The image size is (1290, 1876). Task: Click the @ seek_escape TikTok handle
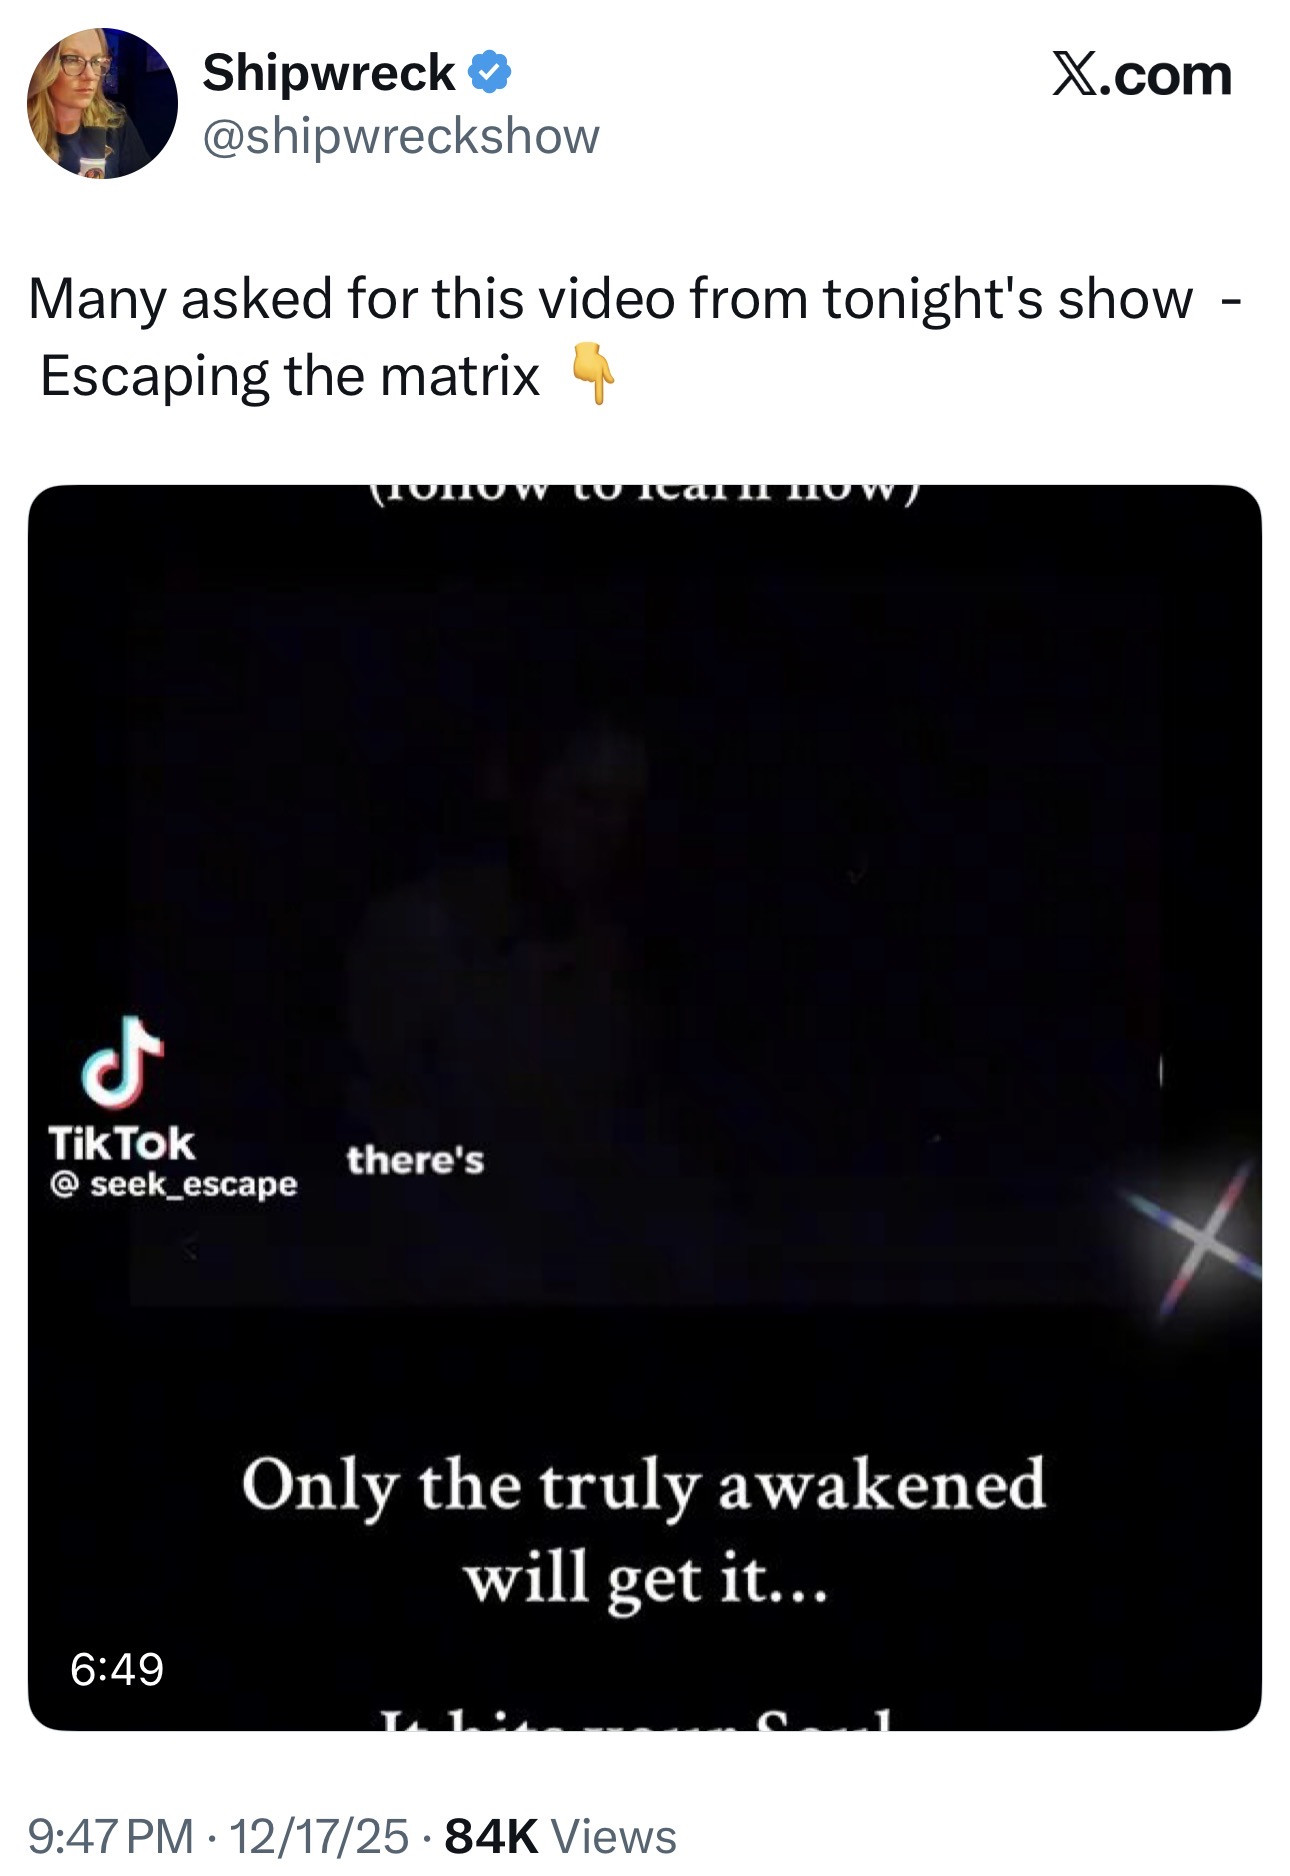[x=173, y=1184]
